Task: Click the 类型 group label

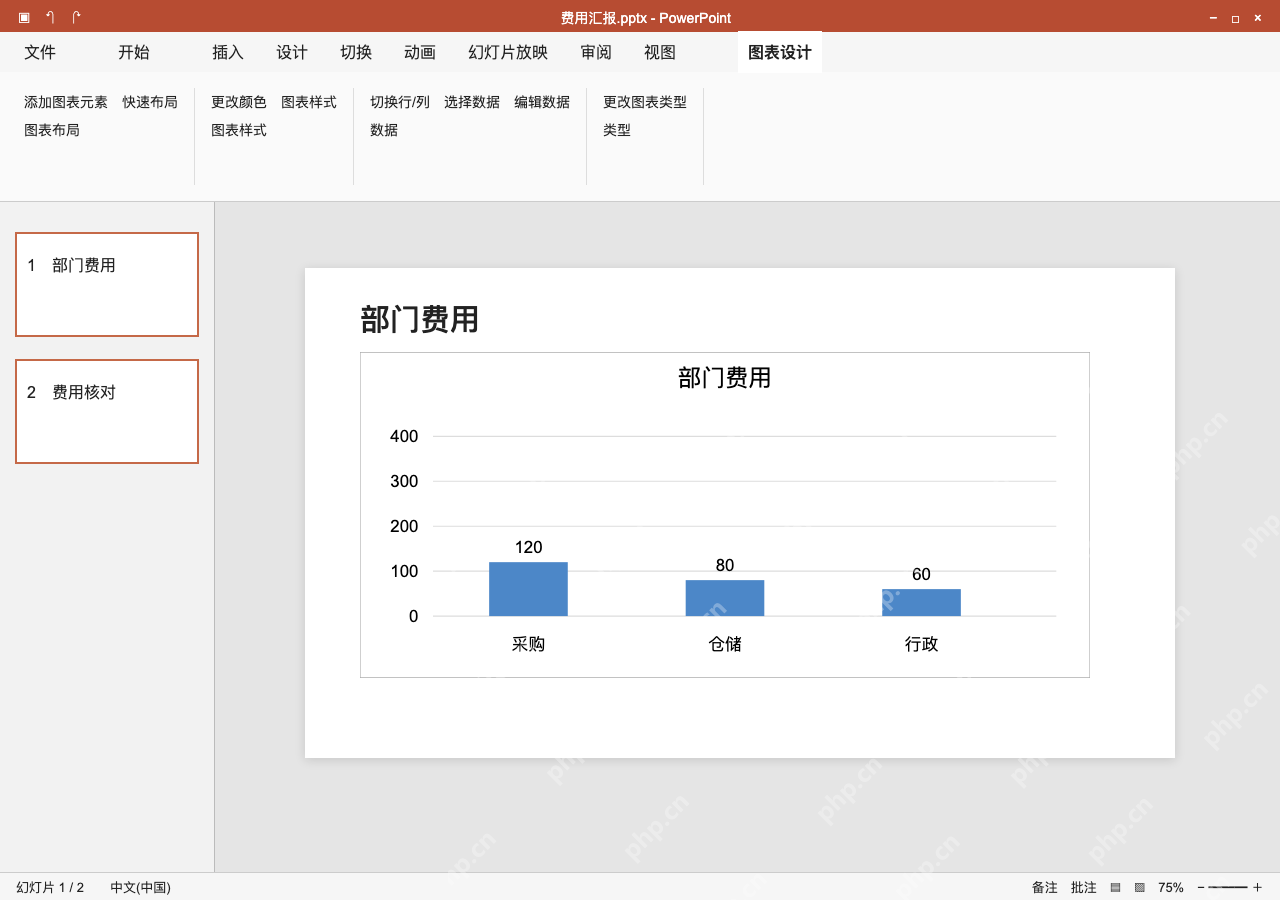Action: tap(617, 130)
